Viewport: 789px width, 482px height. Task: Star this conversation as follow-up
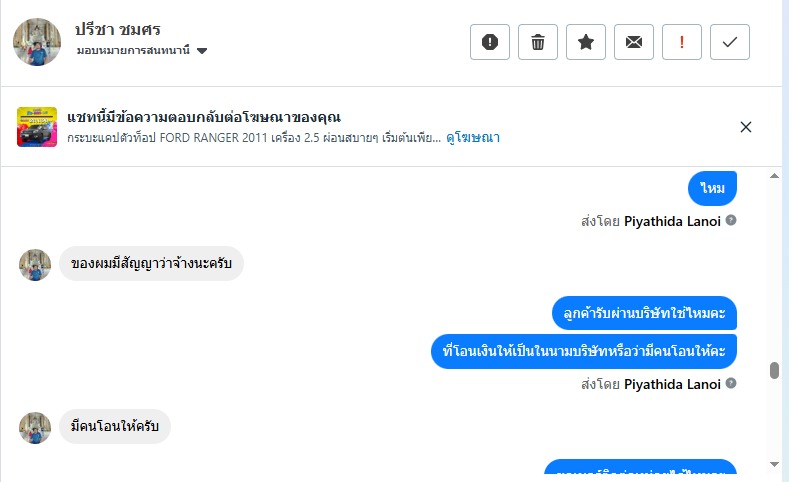[586, 42]
